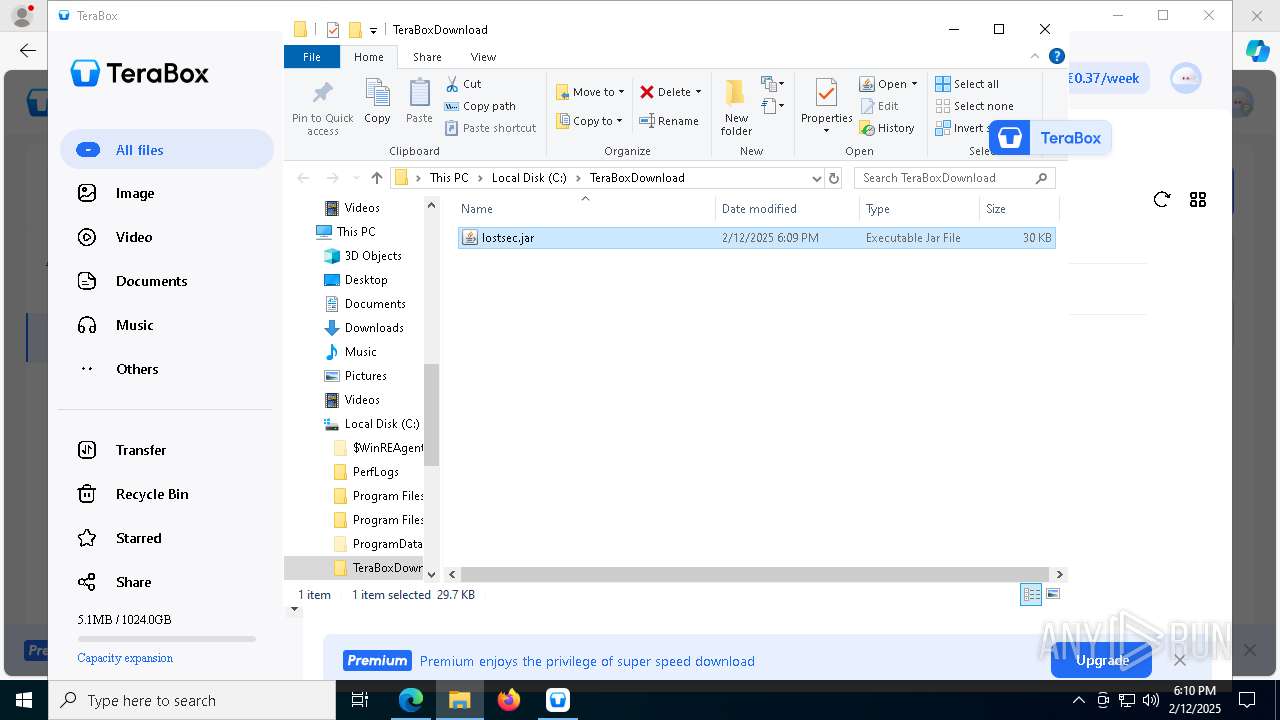
Task: Click Select all in the ribbon
Action: [x=967, y=84]
